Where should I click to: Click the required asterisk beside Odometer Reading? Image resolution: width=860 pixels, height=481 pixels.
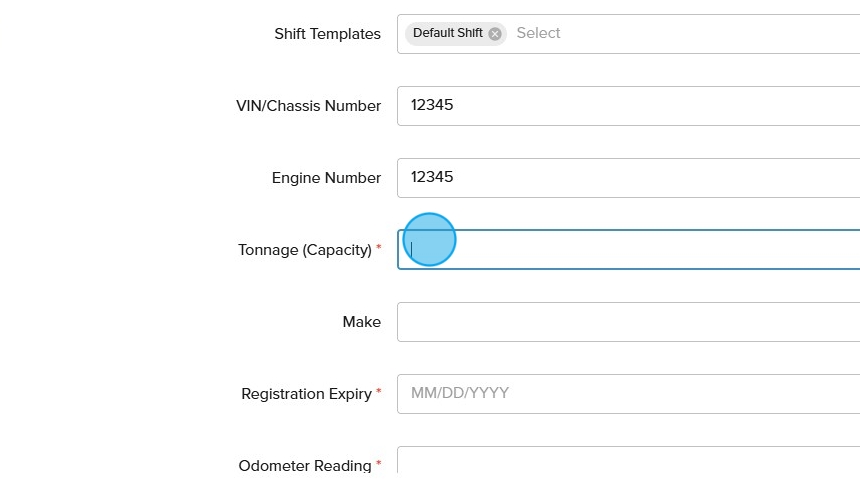point(379,464)
